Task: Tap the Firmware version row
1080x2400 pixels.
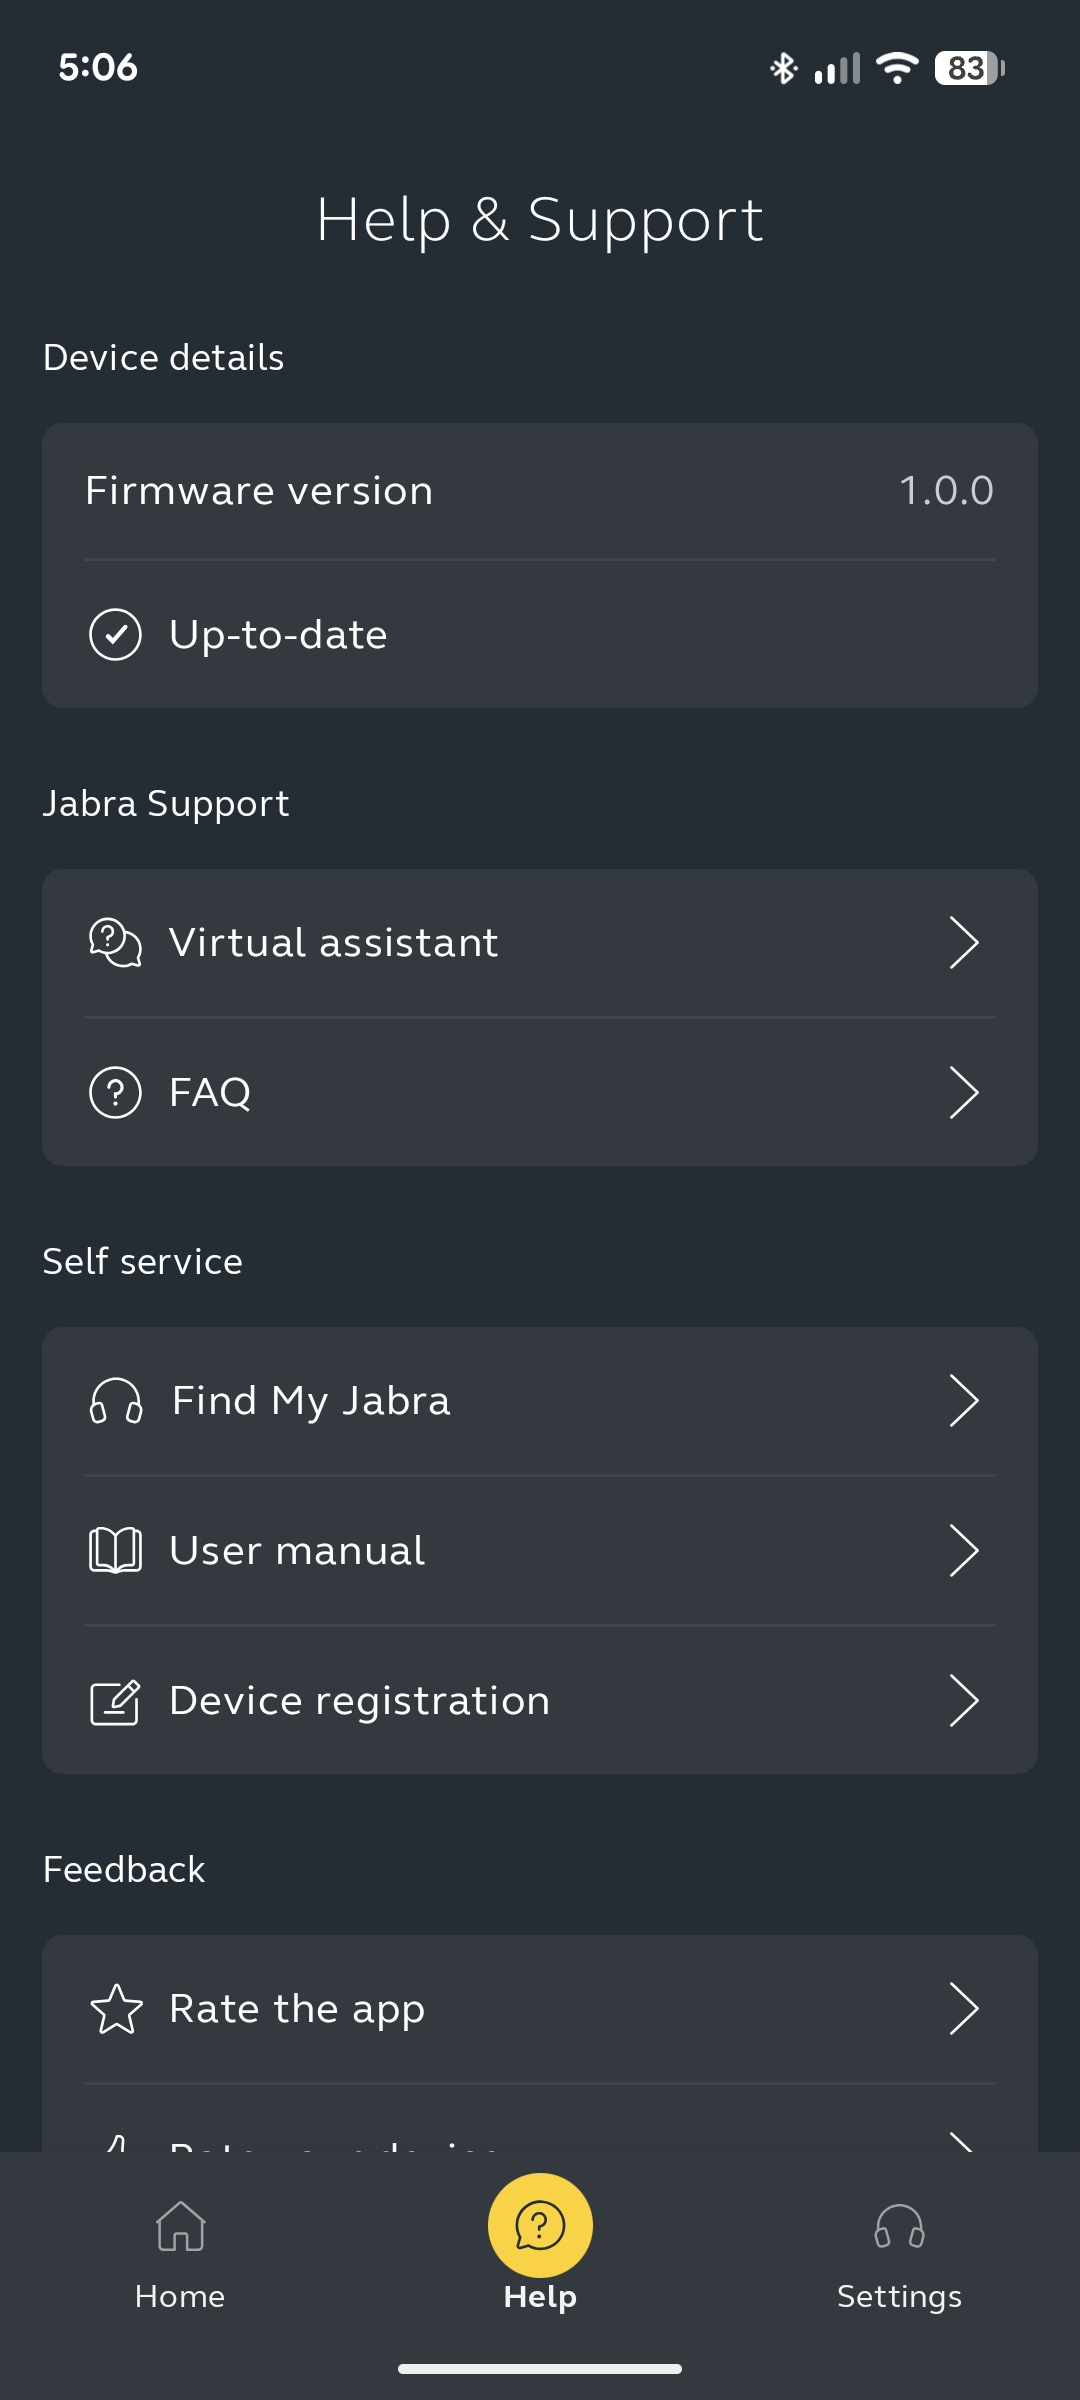Action: click(x=540, y=490)
